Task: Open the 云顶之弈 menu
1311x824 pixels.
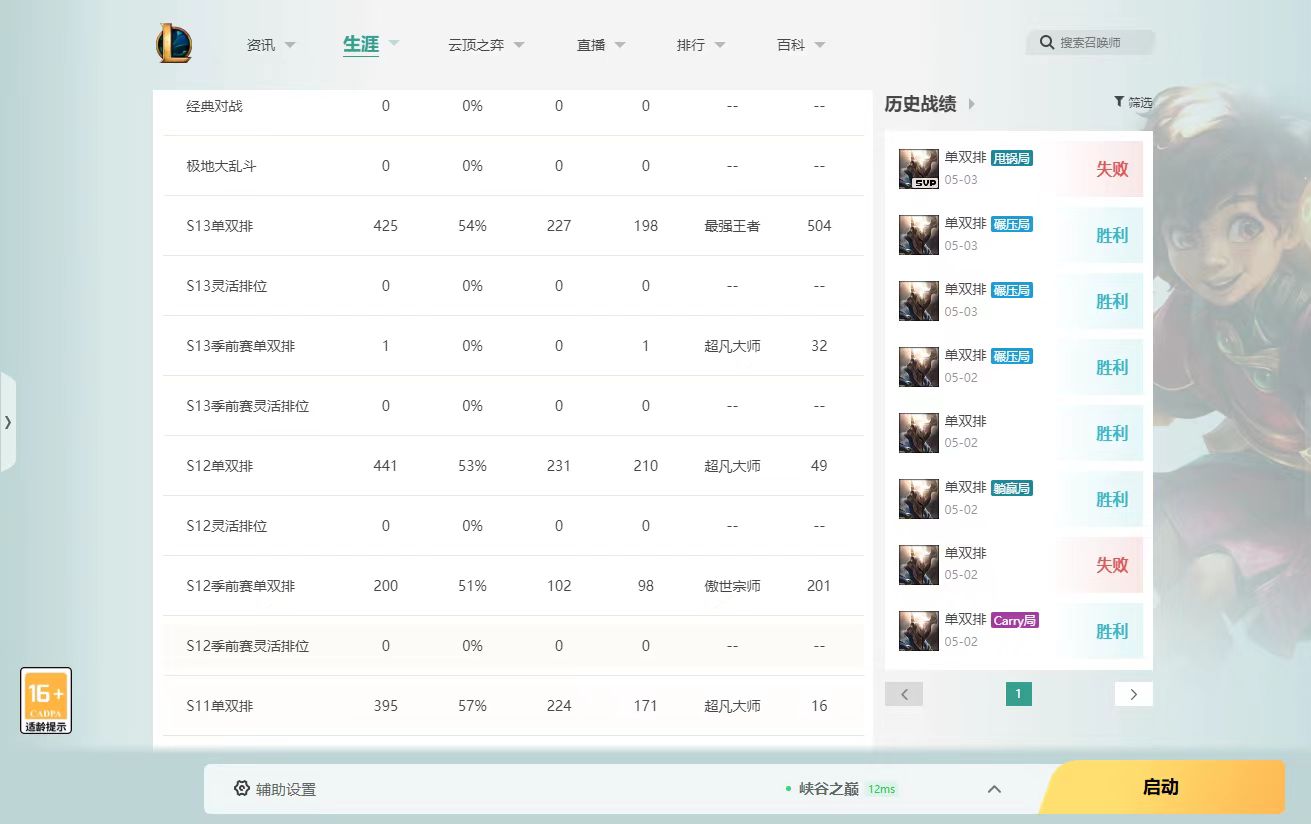Action: (476, 45)
